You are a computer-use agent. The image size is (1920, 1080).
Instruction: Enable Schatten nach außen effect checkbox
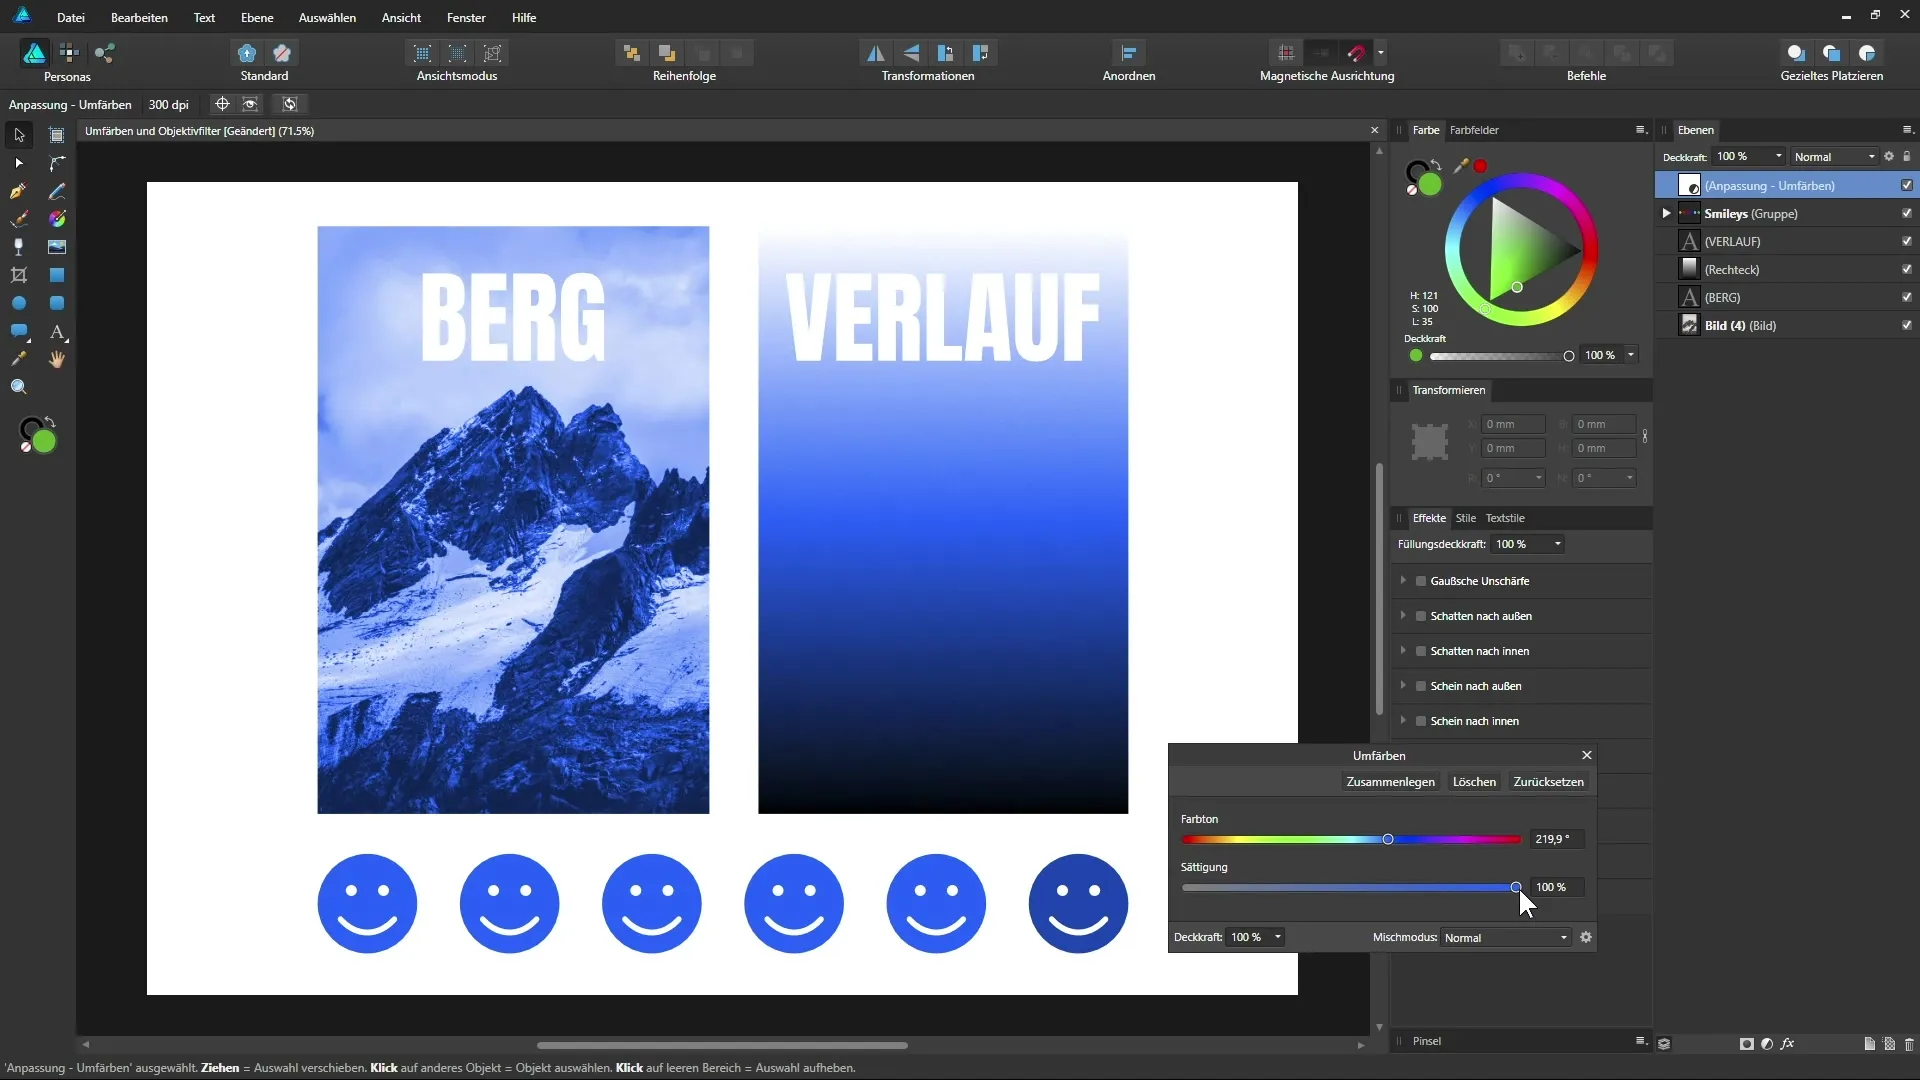[x=1420, y=616]
